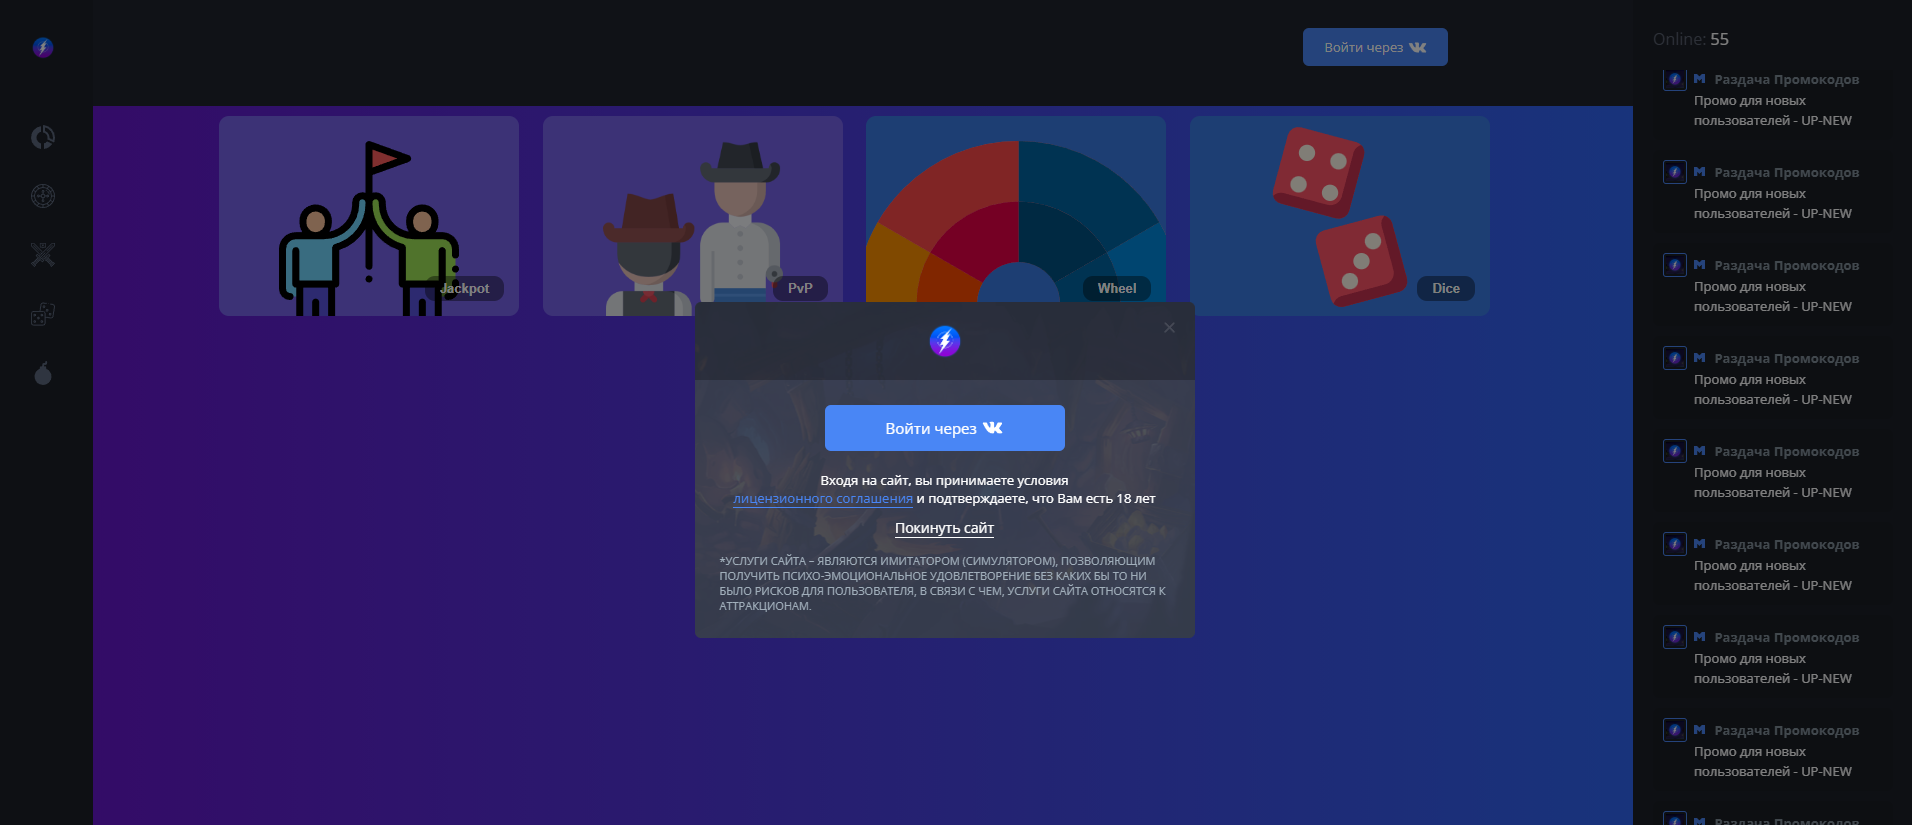The image size is (1912, 825).
Task: Open the dice icon in the sidebar
Action: (x=43, y=315)
